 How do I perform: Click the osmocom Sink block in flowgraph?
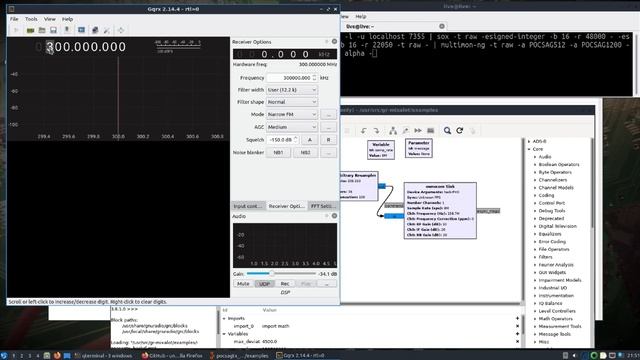[x=440, y=211]
